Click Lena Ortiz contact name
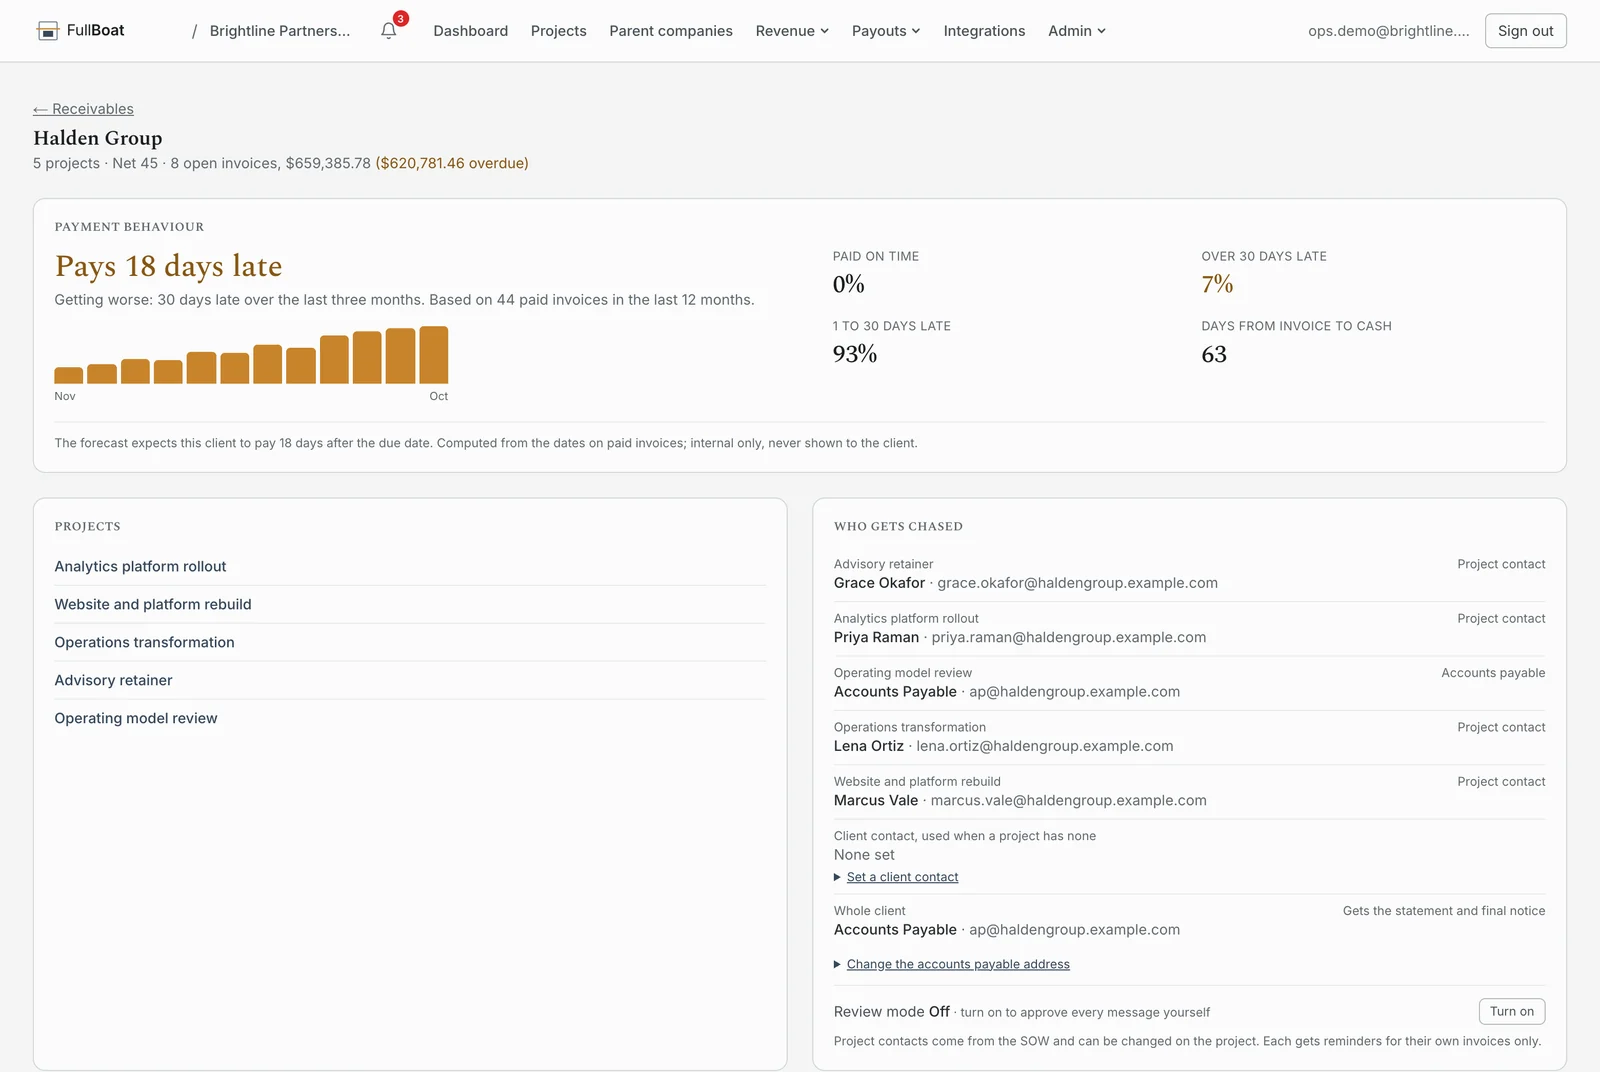Screen dimensions: 1600x1072 coord(869,746)
